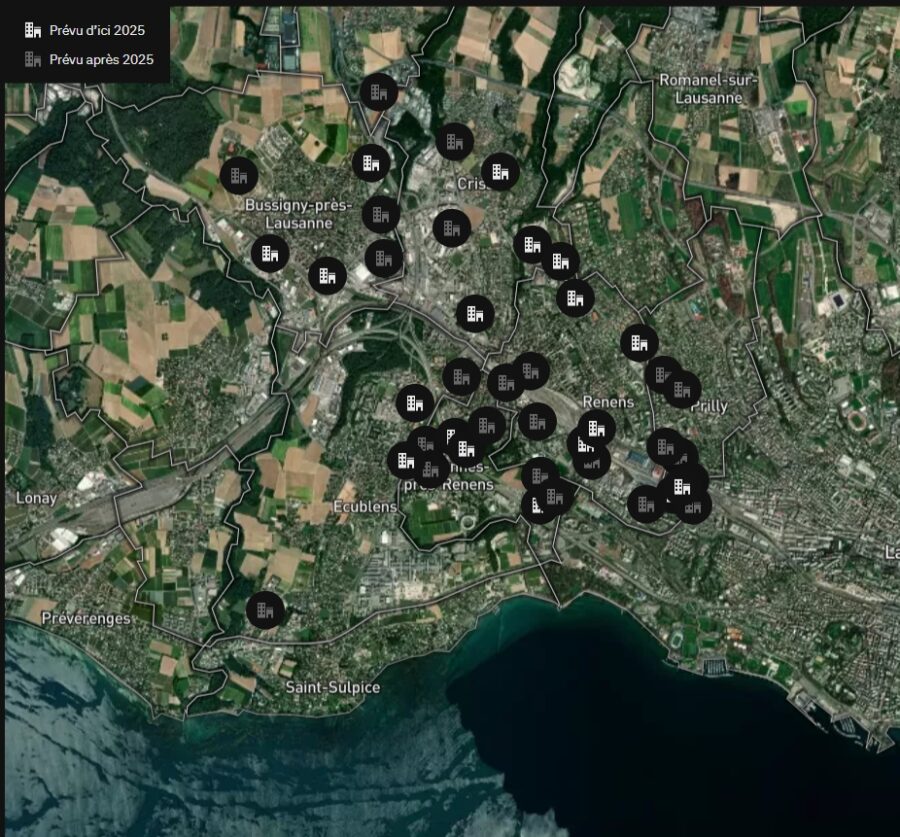Toggle the "Prévu après 2025" legend entry
The height and width of the screenshot is (837, 900).
(101, 60)
